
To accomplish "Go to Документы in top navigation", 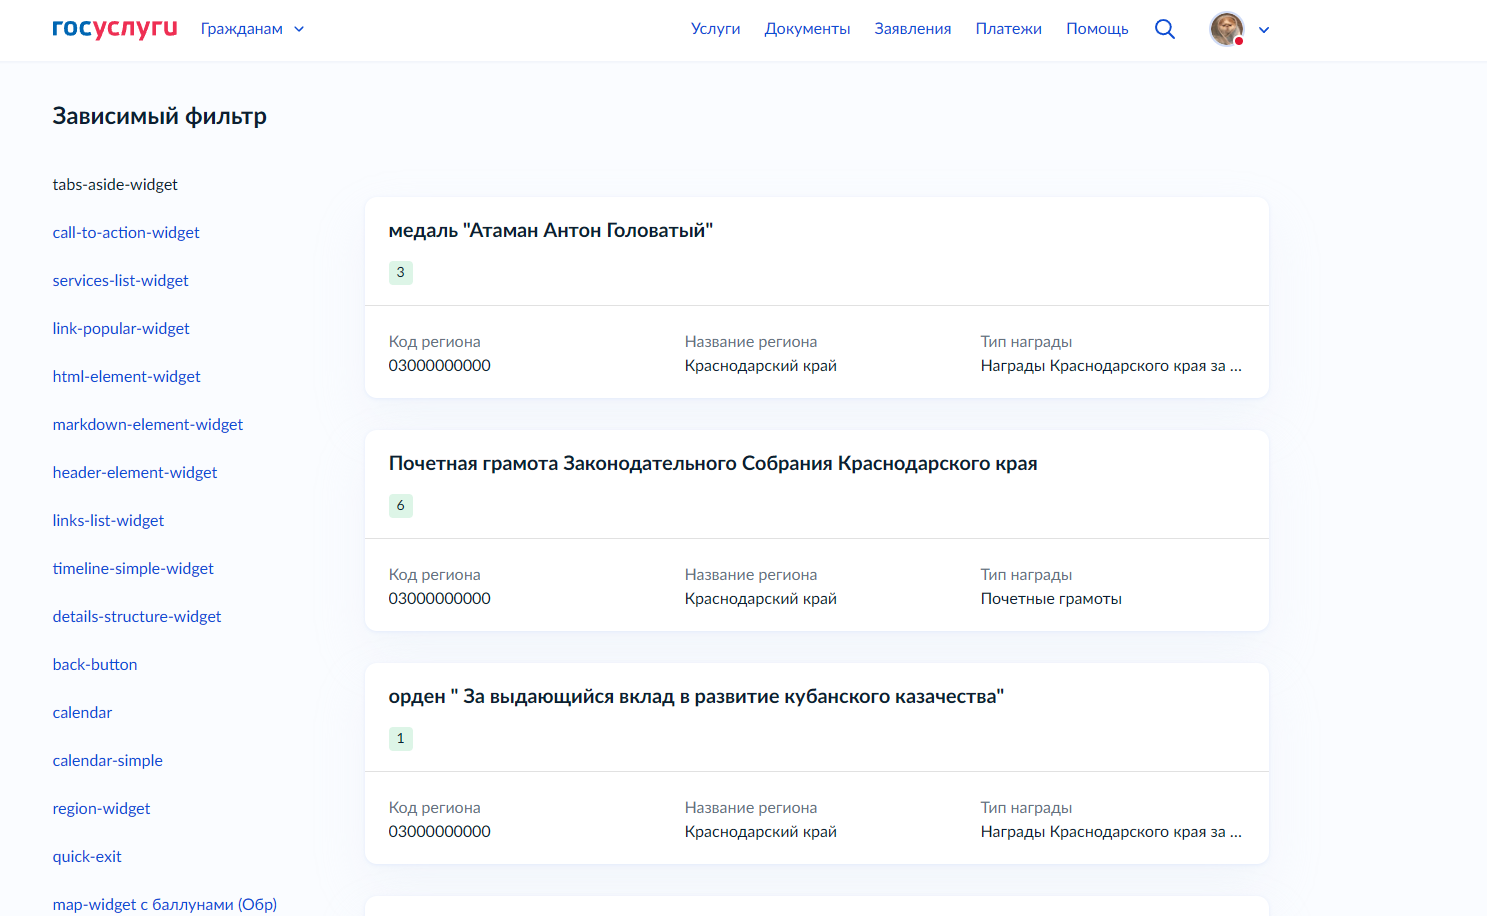I will [807, 29].
